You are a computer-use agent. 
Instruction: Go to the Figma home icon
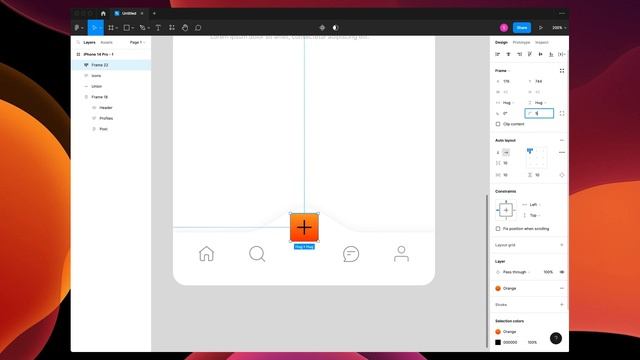tap(103, 13)
